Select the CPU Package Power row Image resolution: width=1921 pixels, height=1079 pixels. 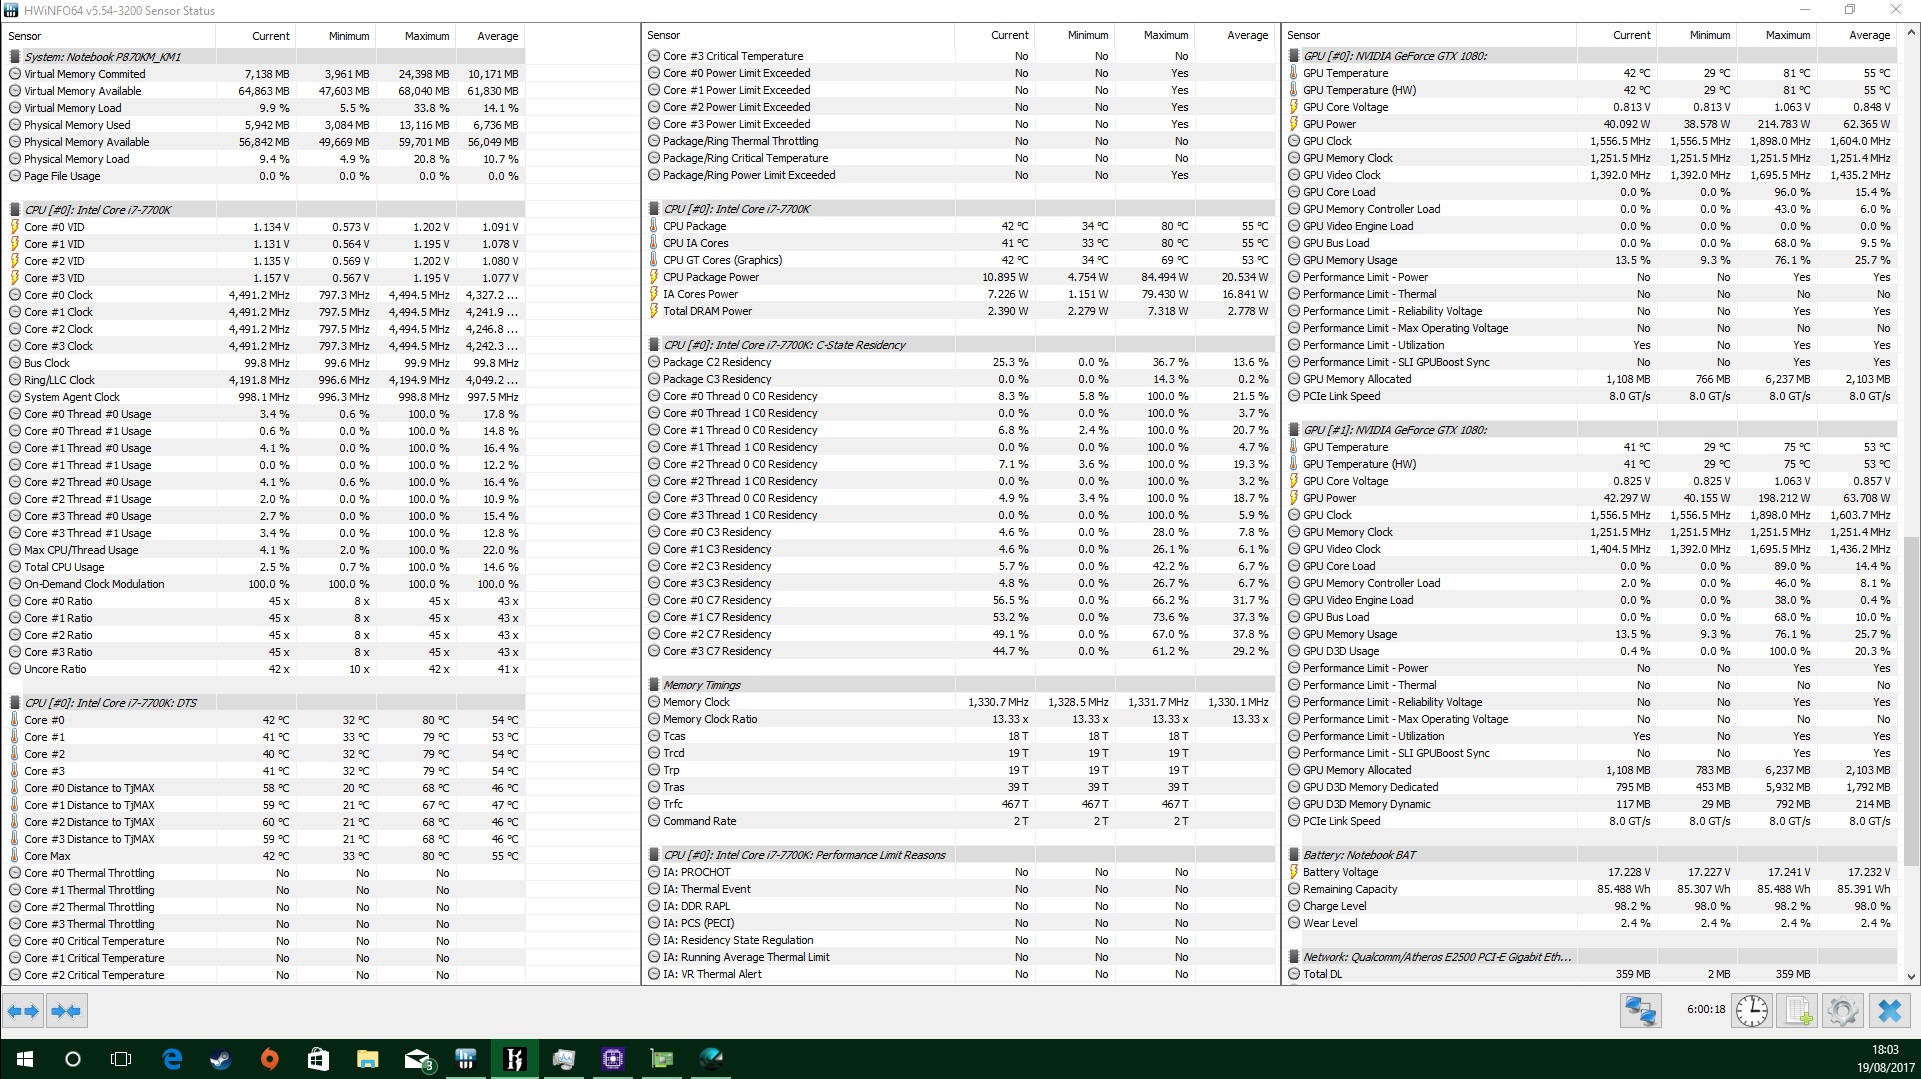click(x=958, y=277)
